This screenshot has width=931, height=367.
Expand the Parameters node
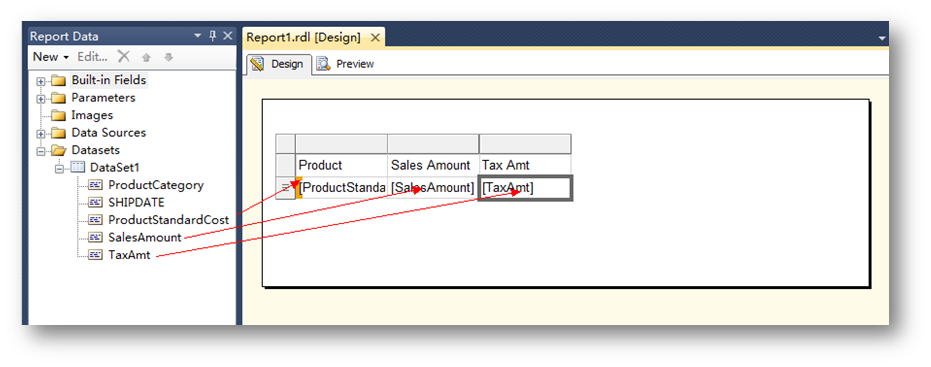coord(40,99)
